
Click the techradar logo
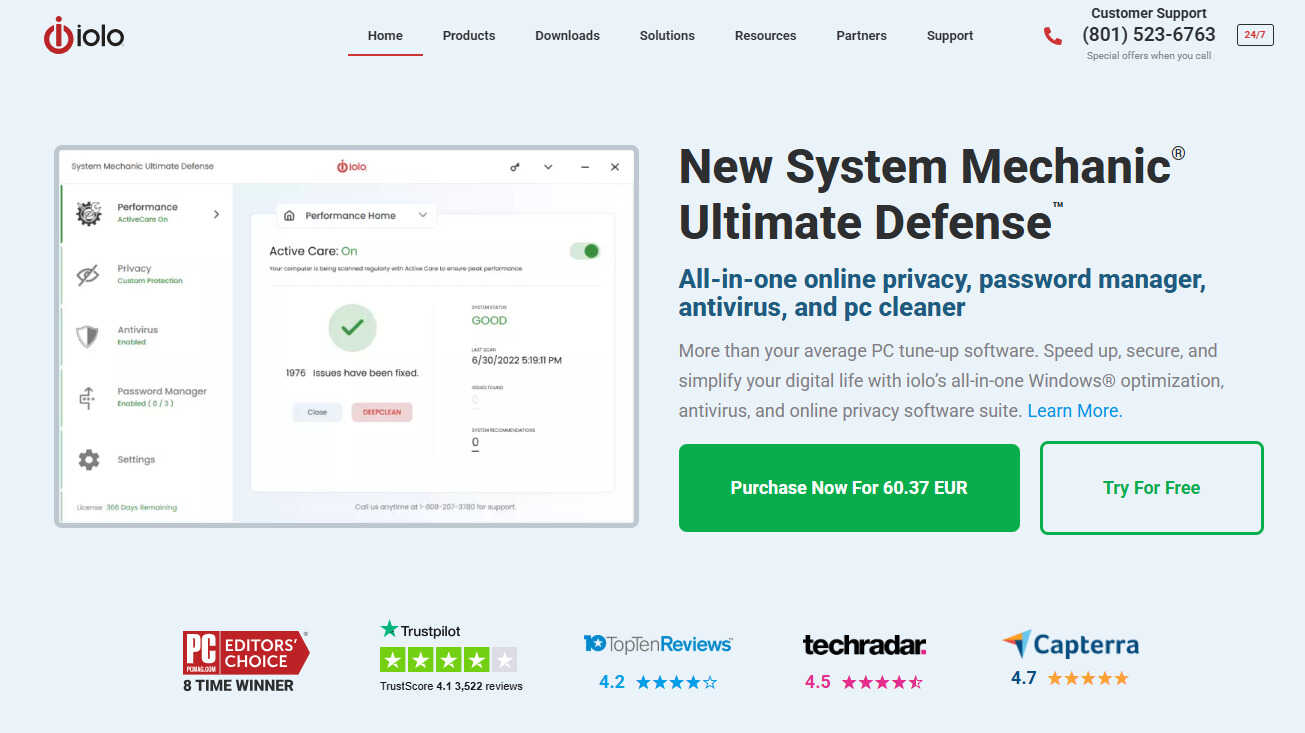(x=864, y=645)
